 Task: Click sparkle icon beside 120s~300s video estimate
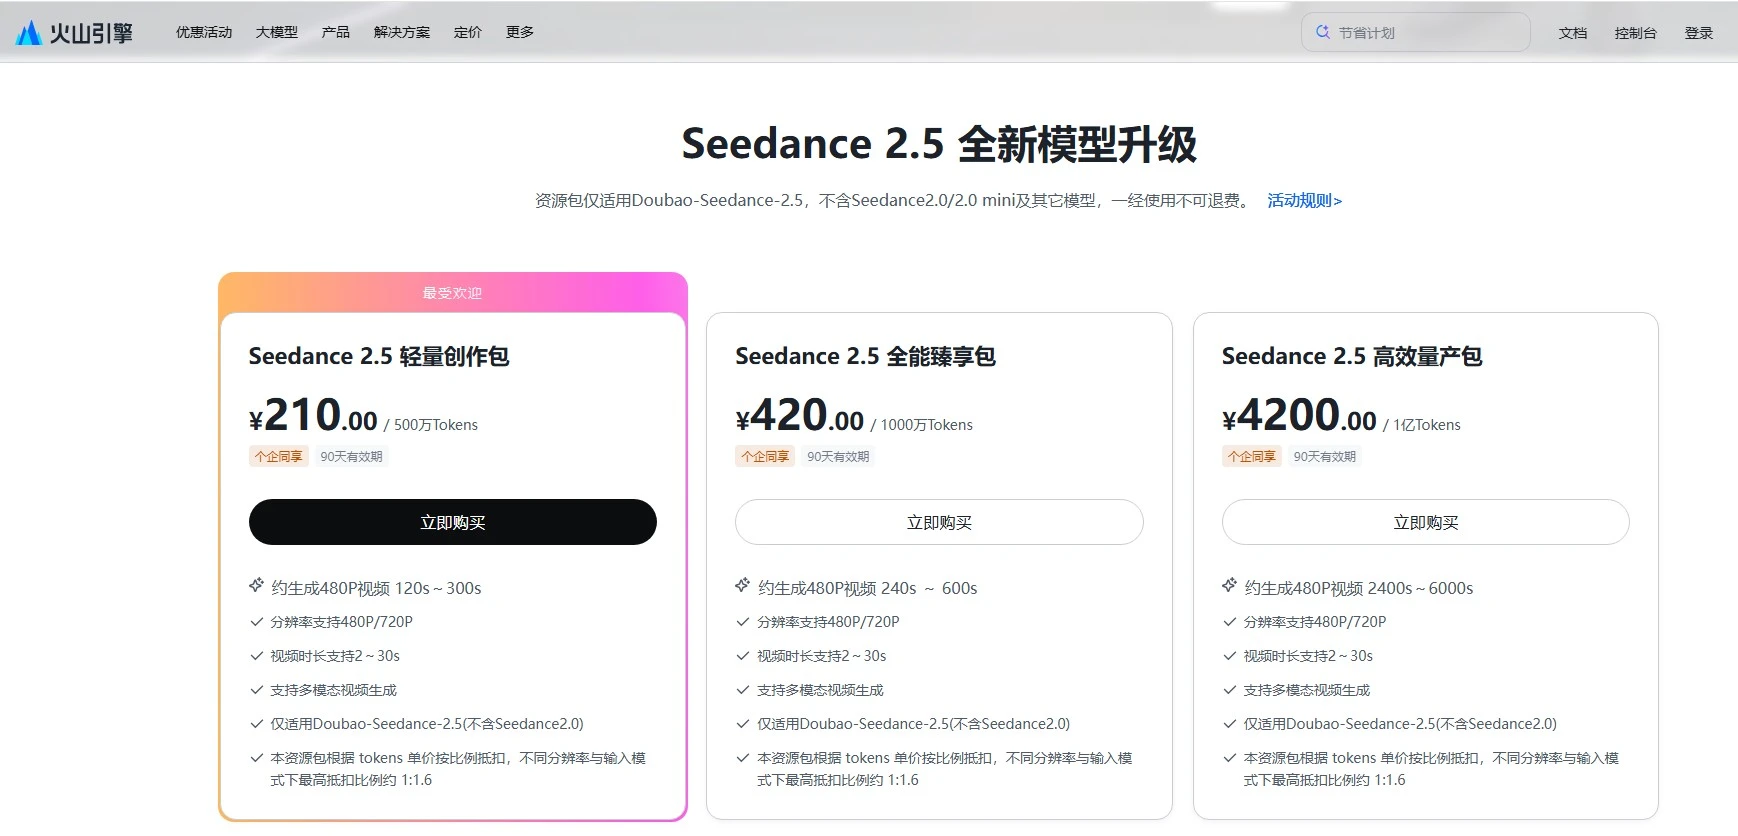[256, 585]
